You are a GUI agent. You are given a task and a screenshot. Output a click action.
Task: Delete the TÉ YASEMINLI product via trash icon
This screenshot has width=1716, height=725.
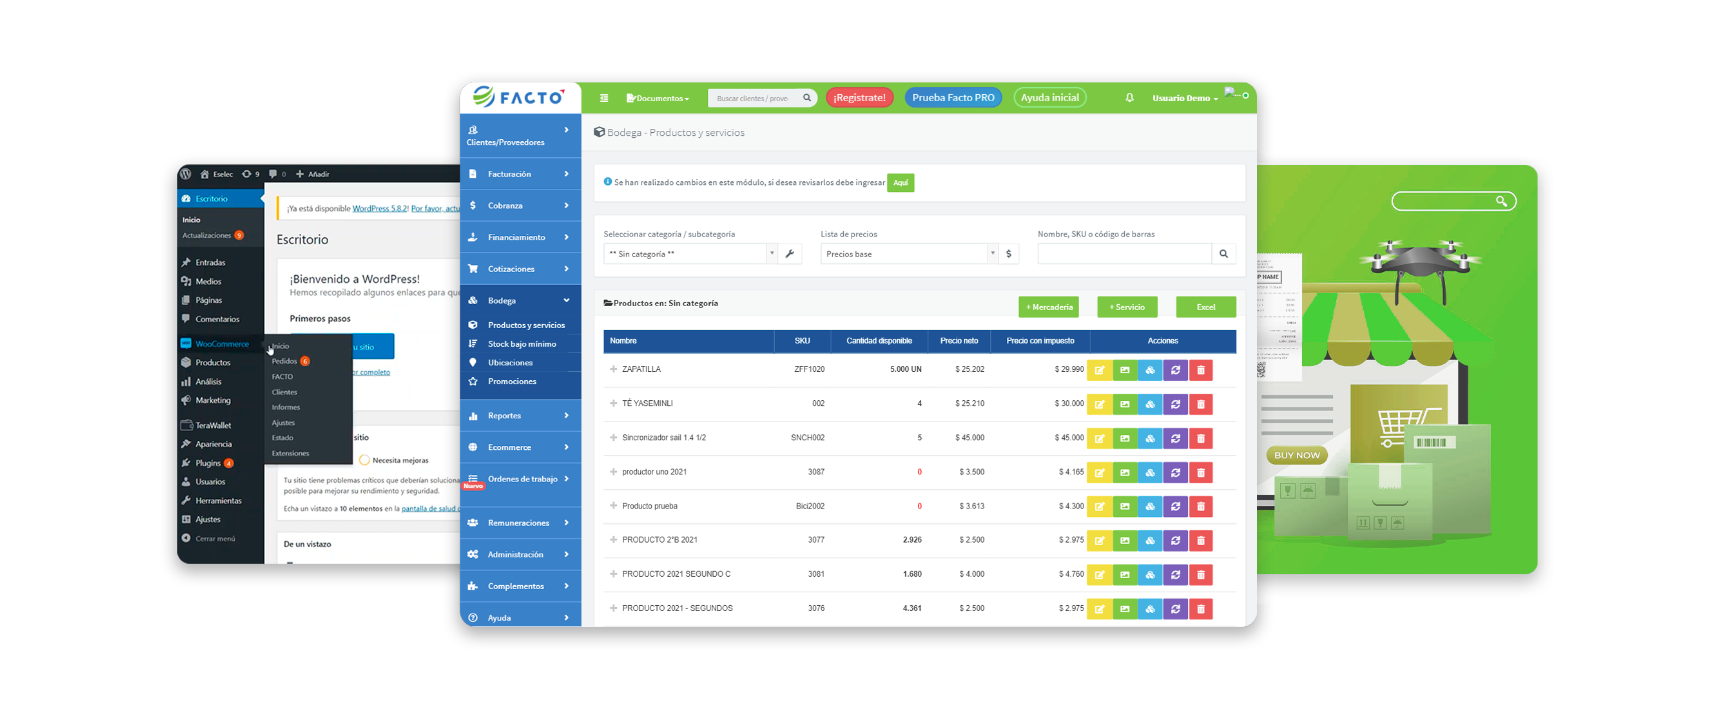click(1201, 404)
